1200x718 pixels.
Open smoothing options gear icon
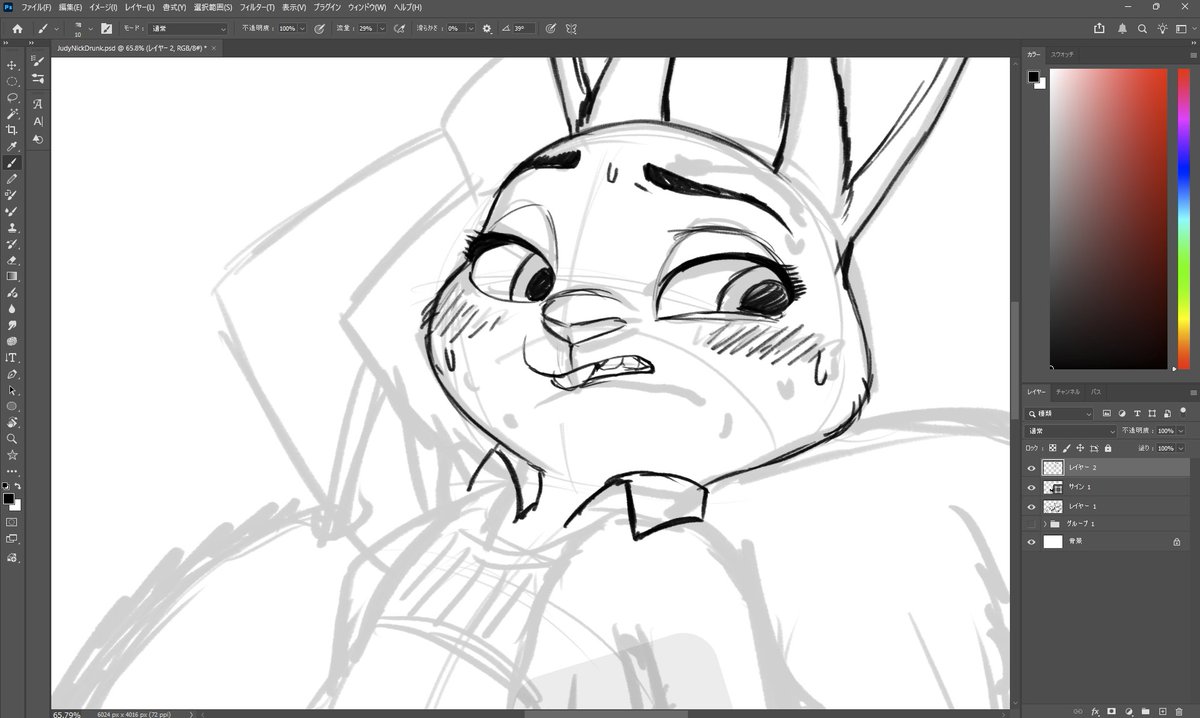[487, 28]
